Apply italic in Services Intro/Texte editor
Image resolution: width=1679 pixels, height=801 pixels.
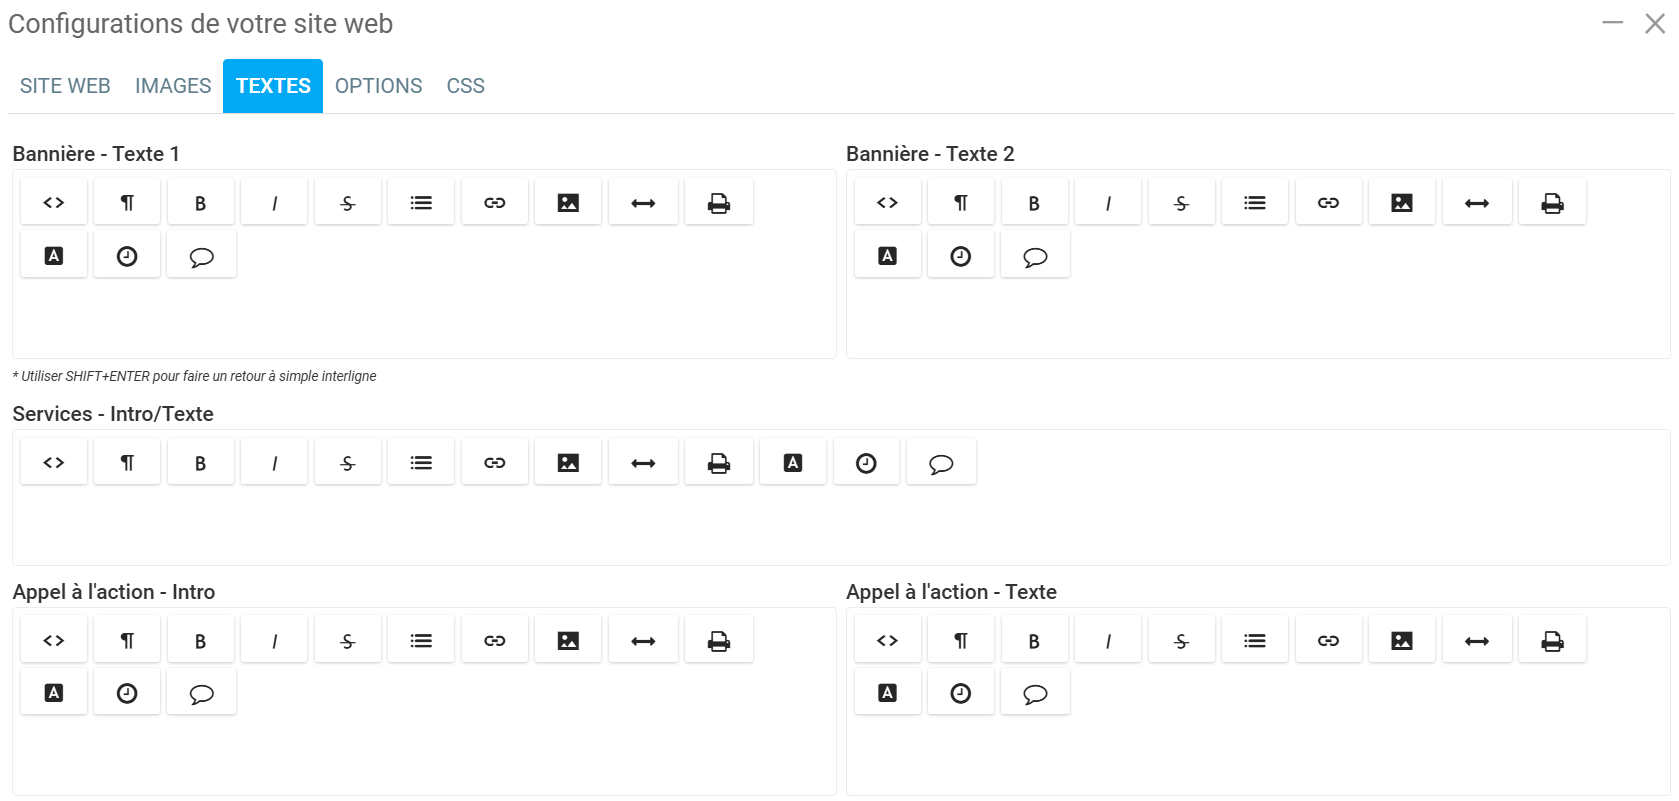(274, 463)
